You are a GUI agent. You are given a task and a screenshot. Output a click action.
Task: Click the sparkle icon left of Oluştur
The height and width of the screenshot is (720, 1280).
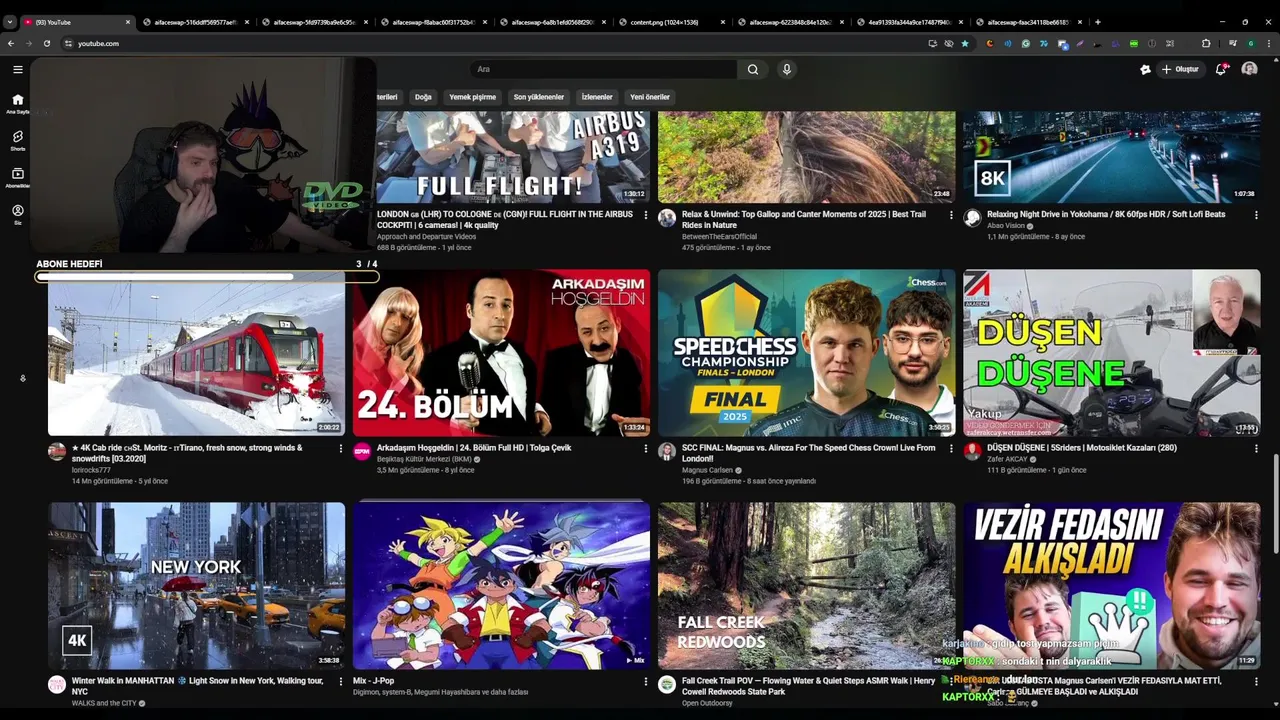pyautogui.click(x=1145, y=69)
